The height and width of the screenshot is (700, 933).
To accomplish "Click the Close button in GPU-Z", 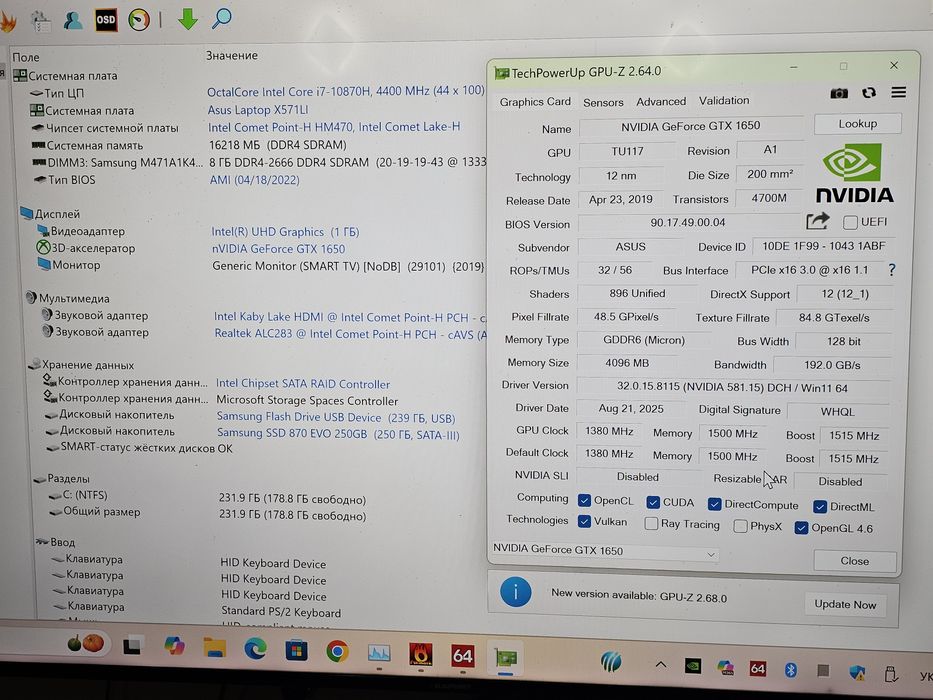I will (854, 561).
